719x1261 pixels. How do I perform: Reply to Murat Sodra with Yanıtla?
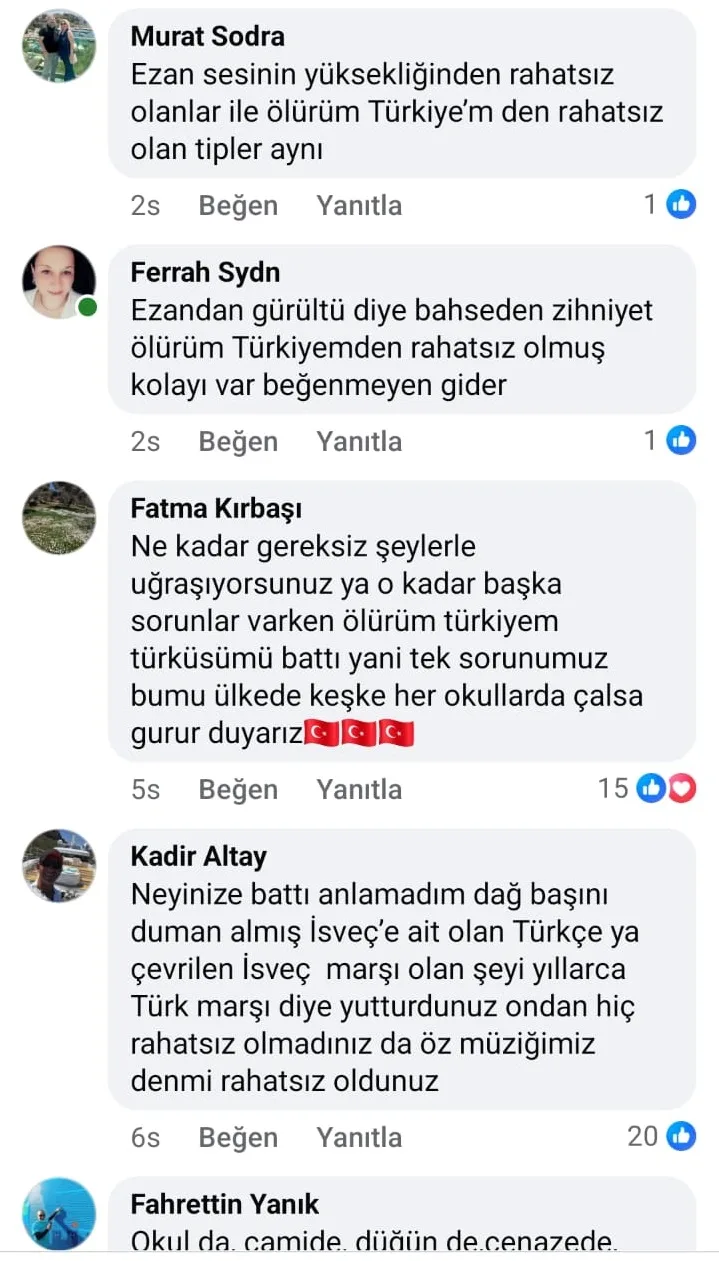coord(359,205)
